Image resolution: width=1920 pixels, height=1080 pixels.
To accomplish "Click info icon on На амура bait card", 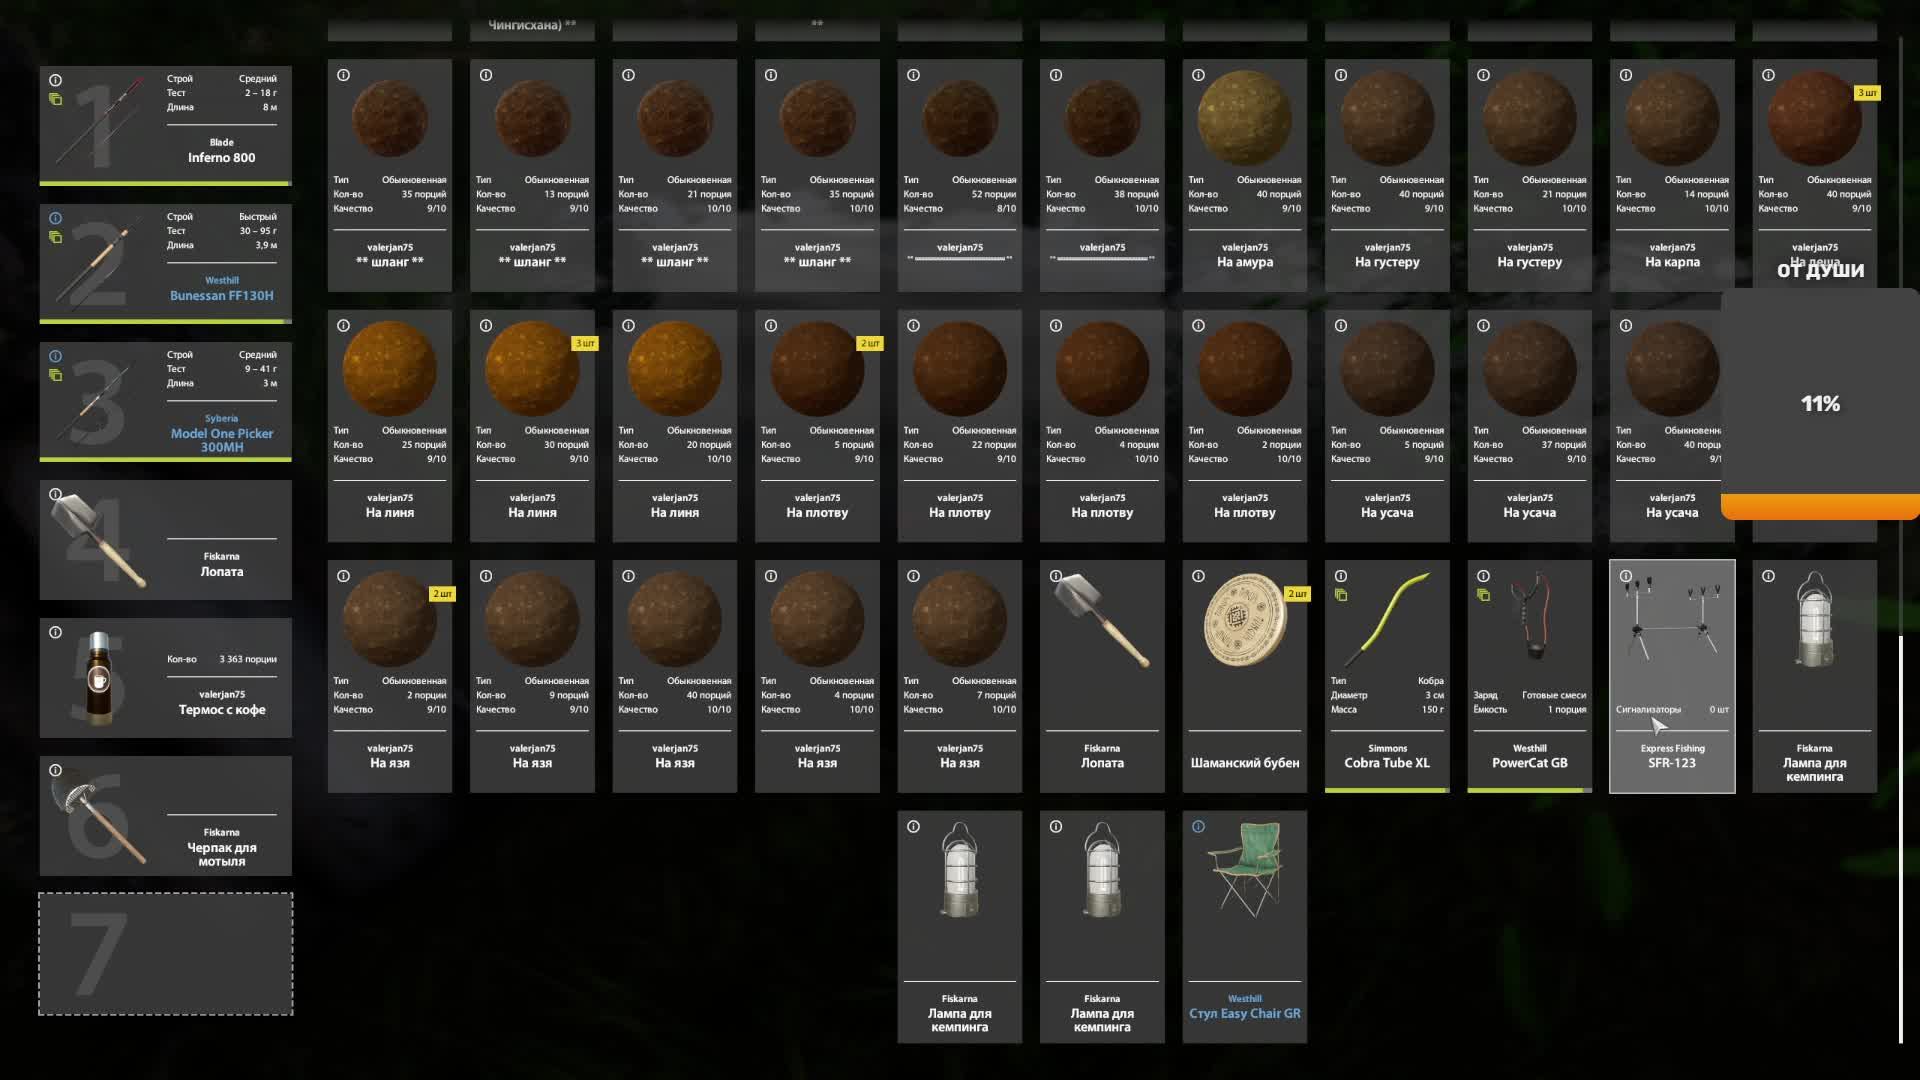I will [1198, 75].
